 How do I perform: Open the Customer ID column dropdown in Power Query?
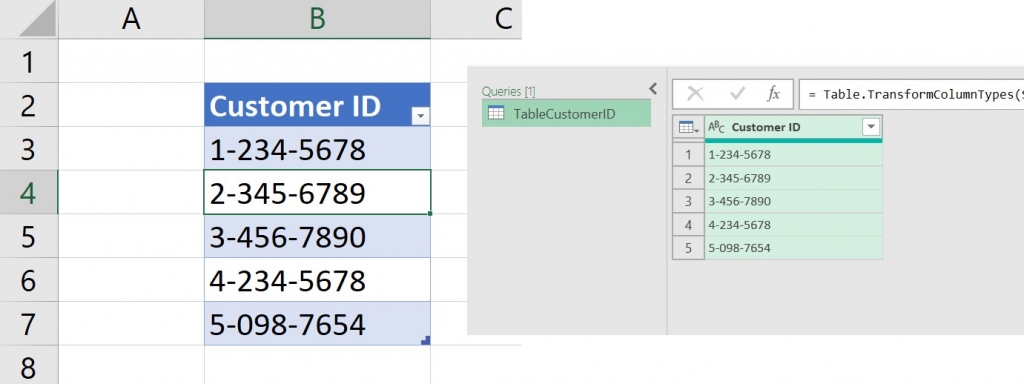pos(871,127)
